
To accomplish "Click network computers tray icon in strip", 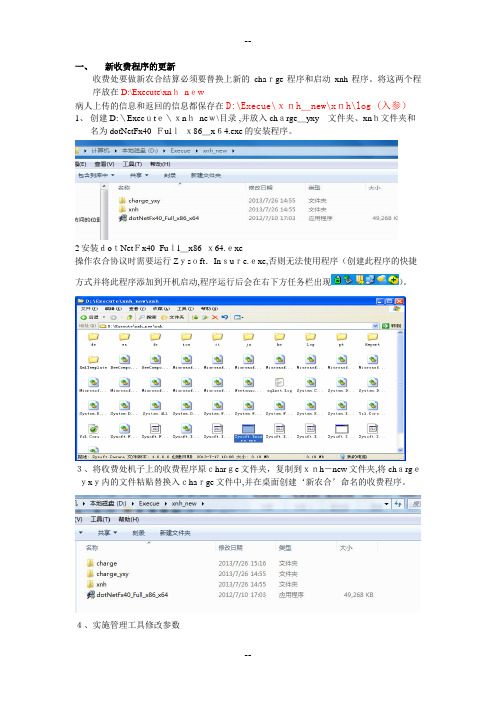I will tap(370, 280).
